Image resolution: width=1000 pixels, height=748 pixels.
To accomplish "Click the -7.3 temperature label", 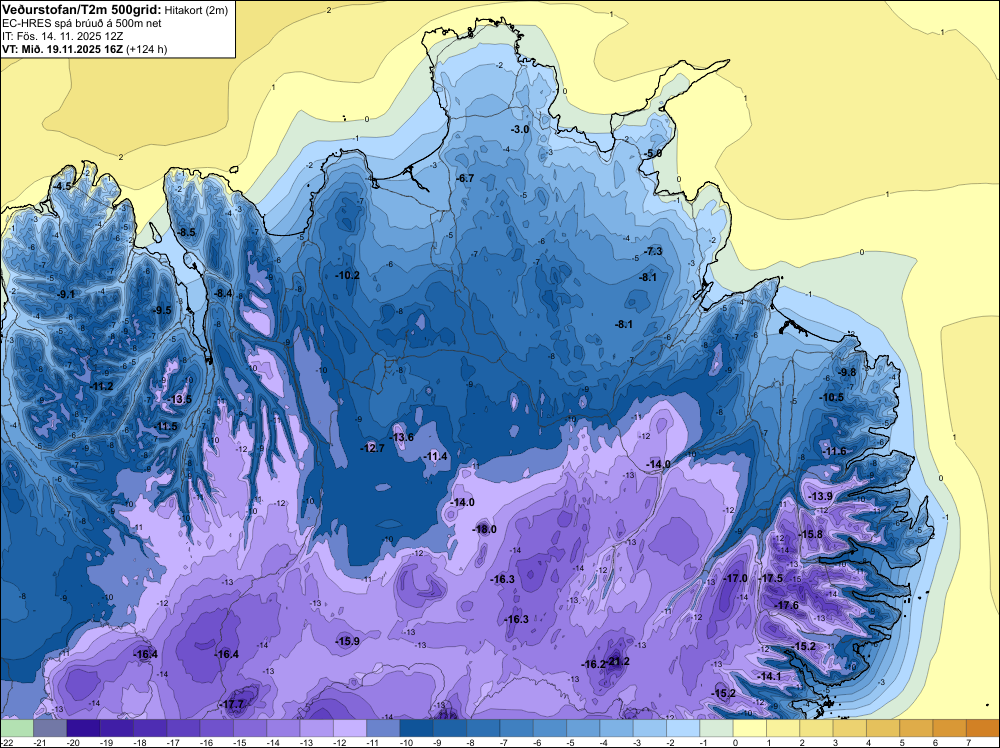I will pos(653,251).
